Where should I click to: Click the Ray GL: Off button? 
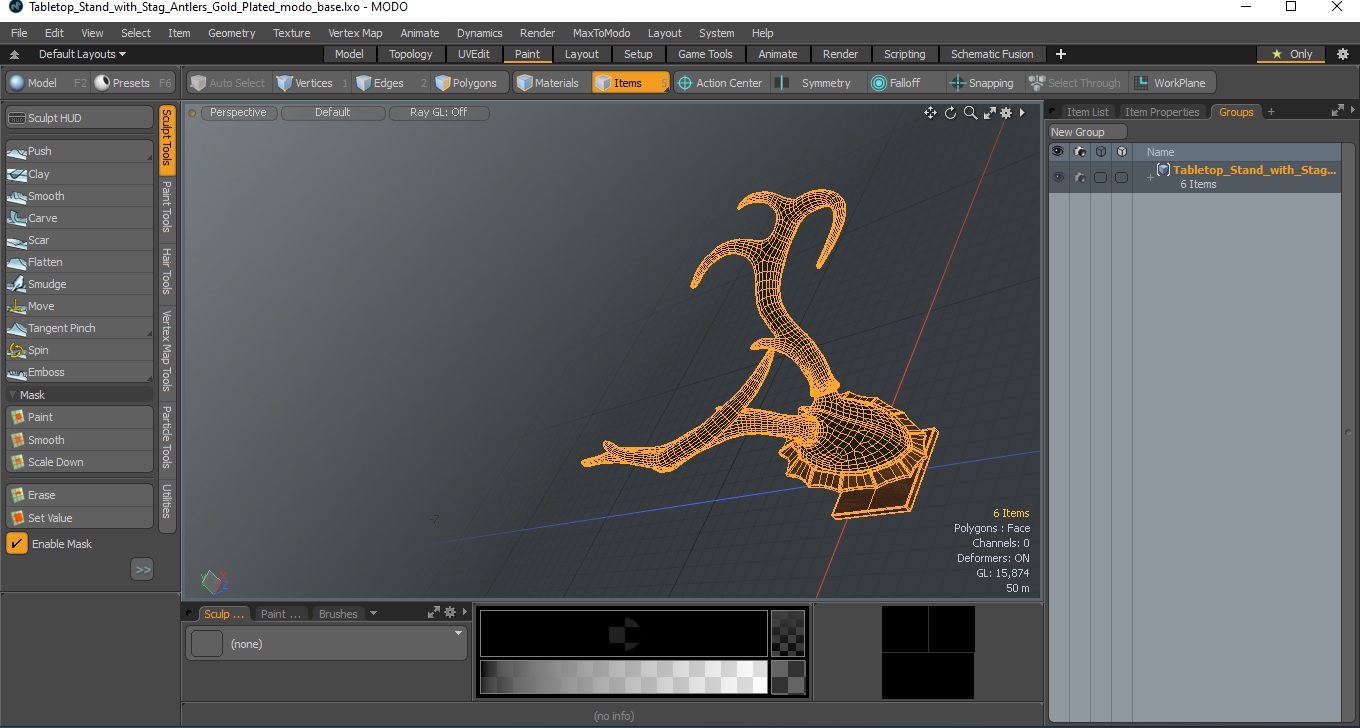(x=439, y=113)
